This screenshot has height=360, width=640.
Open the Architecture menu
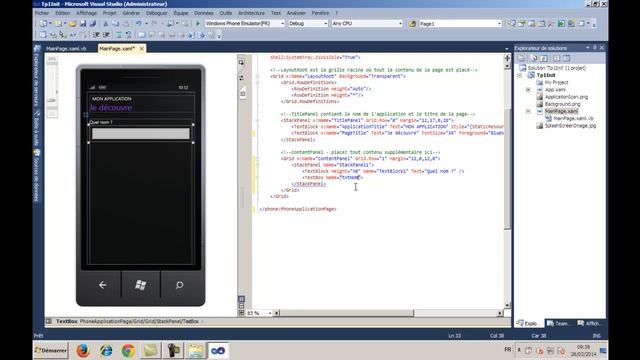[x=251, y=13]
